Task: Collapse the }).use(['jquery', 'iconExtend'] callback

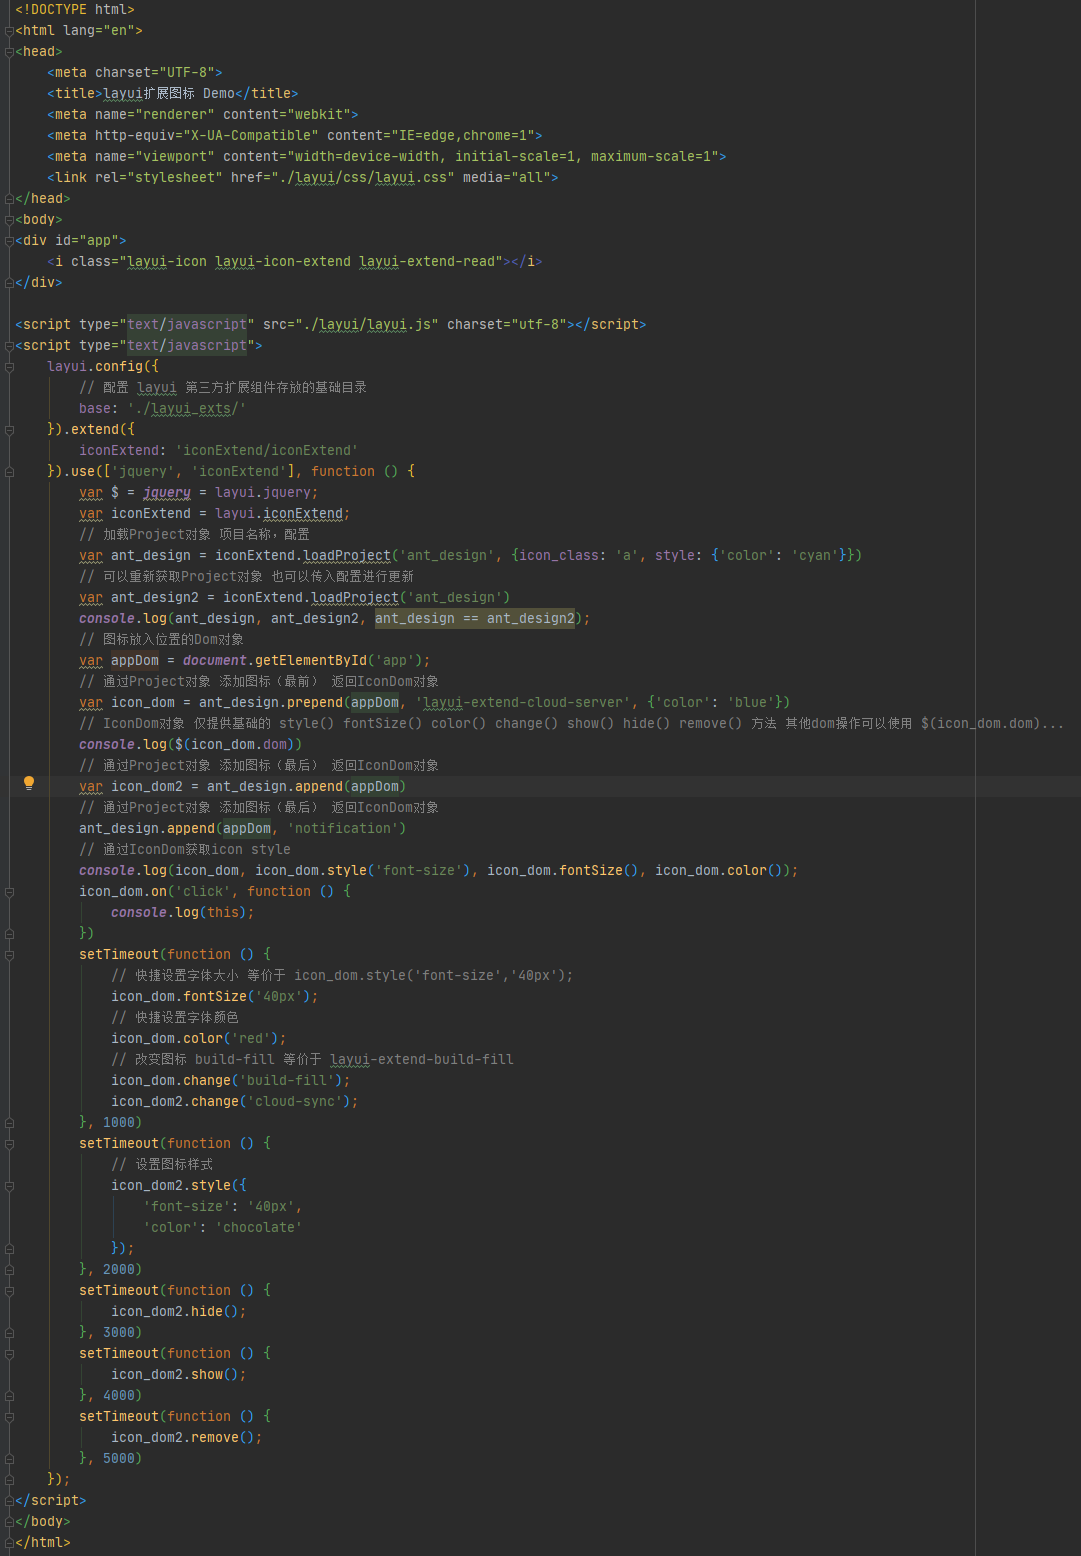Action: pyautogui.click(x=9, y=472)
